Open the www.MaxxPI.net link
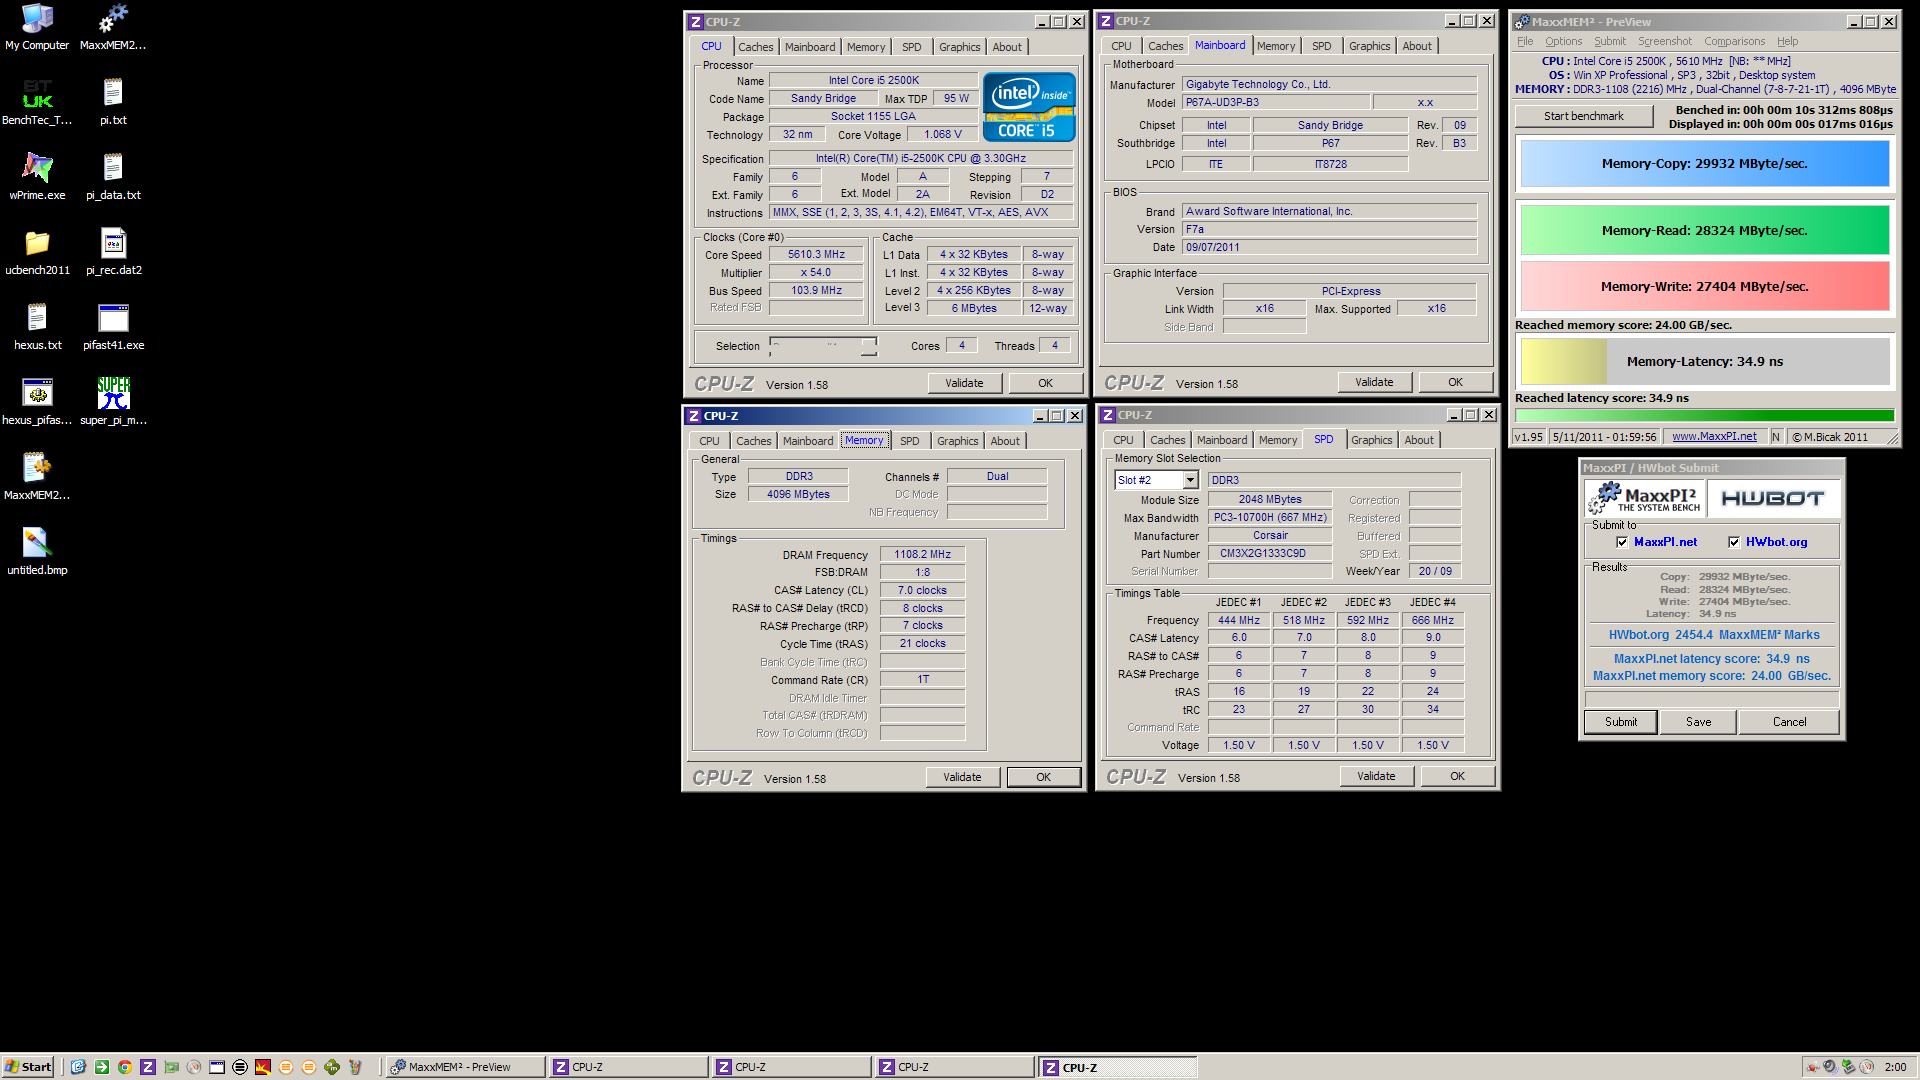The width and height of the screenshot is (1920, 1080). (x=1714, y=436)
